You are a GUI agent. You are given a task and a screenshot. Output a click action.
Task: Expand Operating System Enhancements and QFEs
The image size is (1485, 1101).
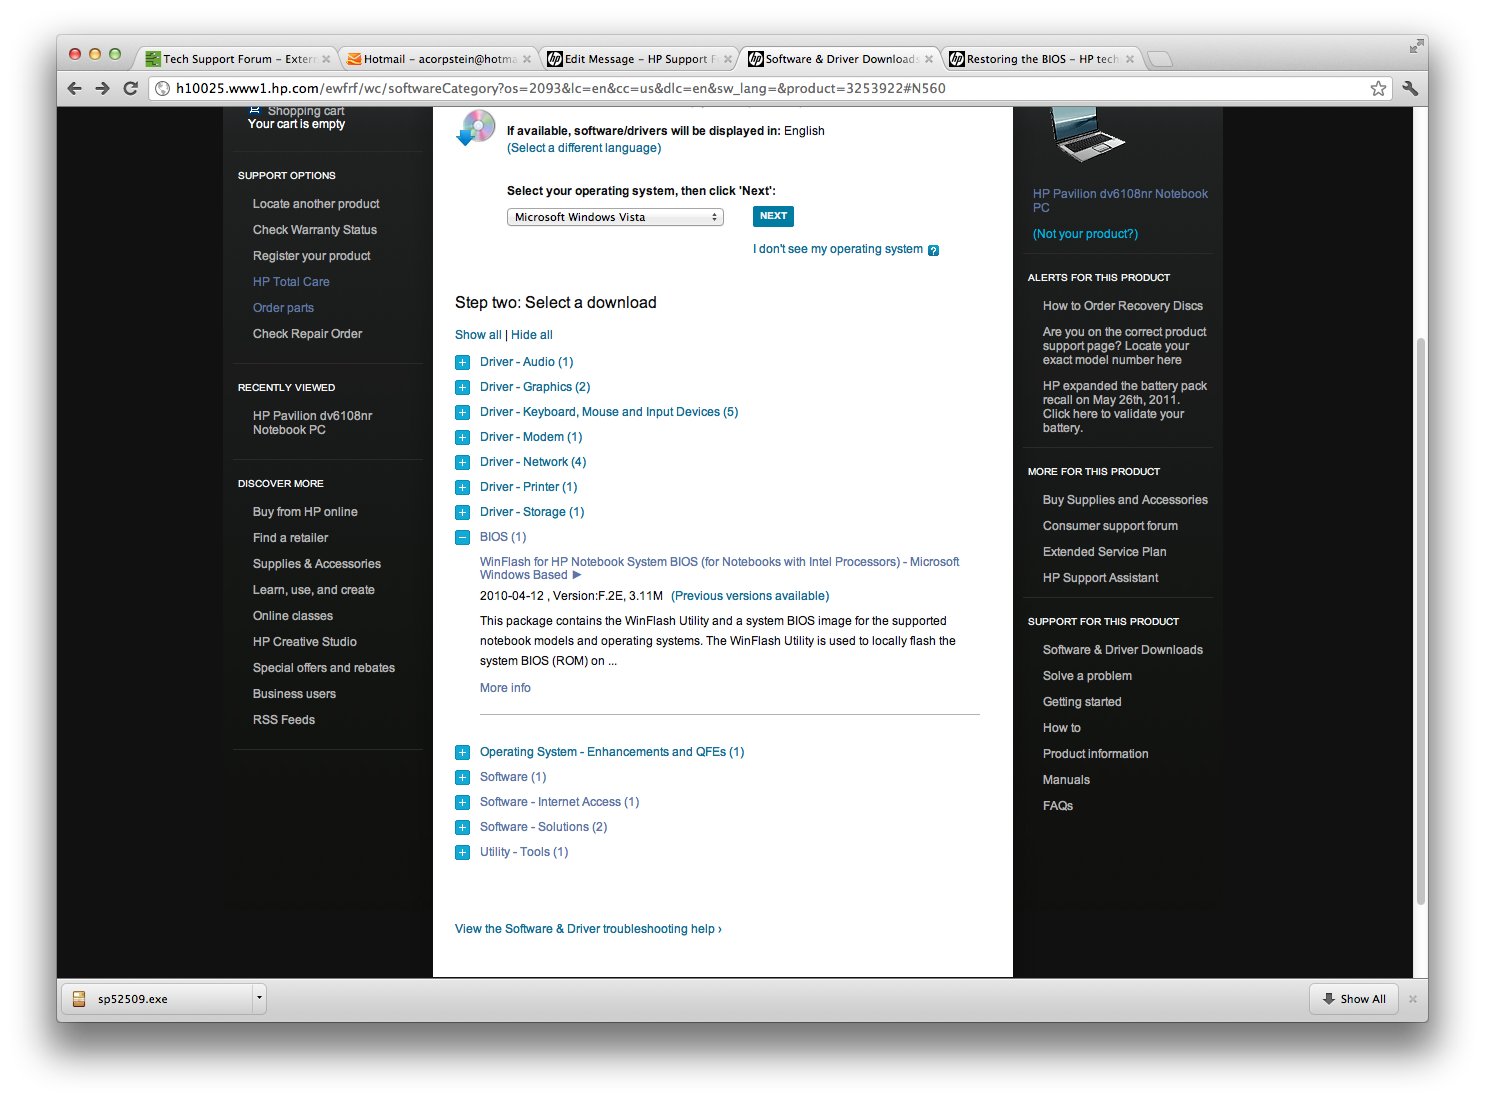point(462,752)
